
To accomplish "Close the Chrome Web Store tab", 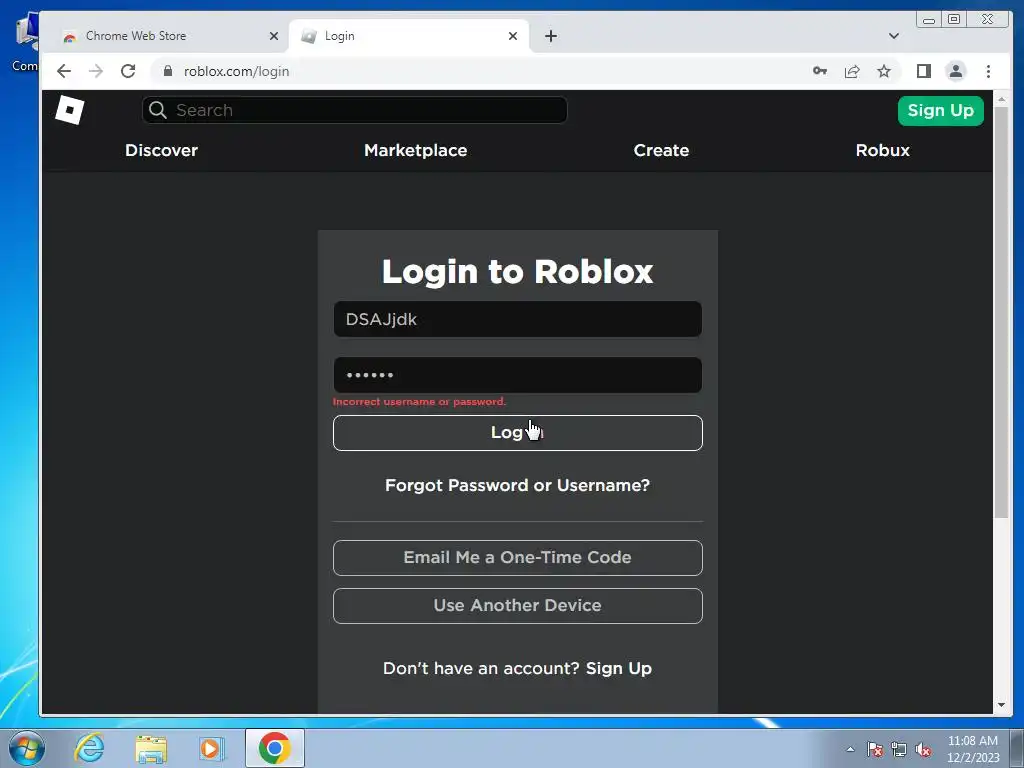I will tap(274, 36).
